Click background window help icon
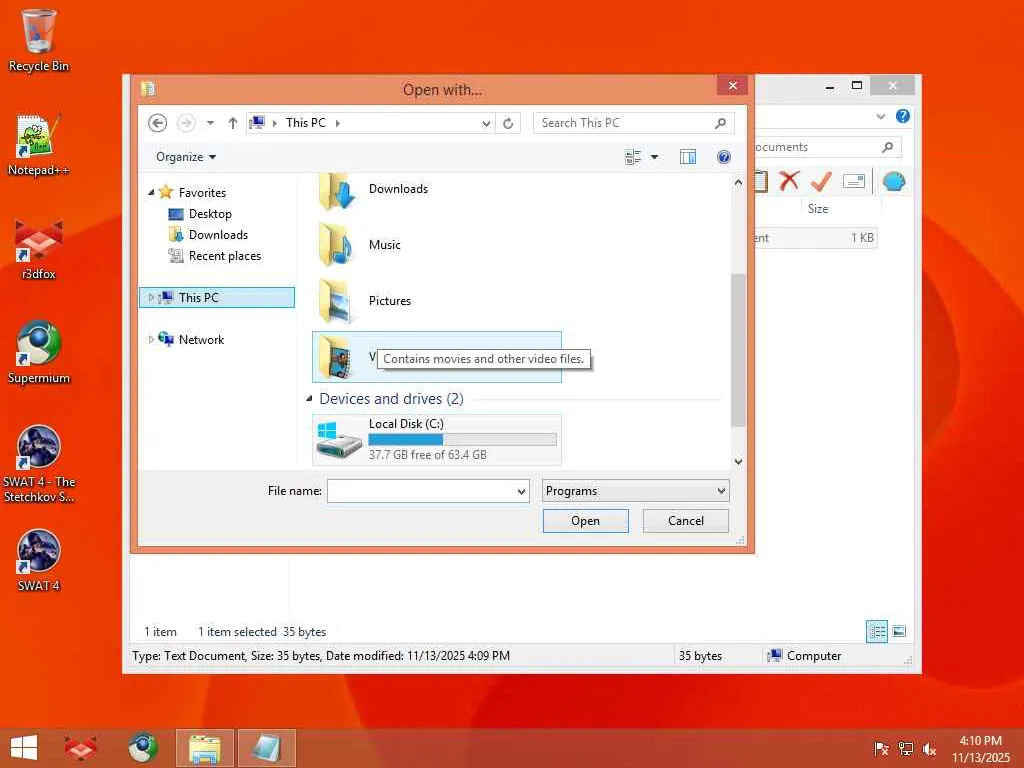Image resolution: width=1024 pixels, height=768 pixels. 903,116
